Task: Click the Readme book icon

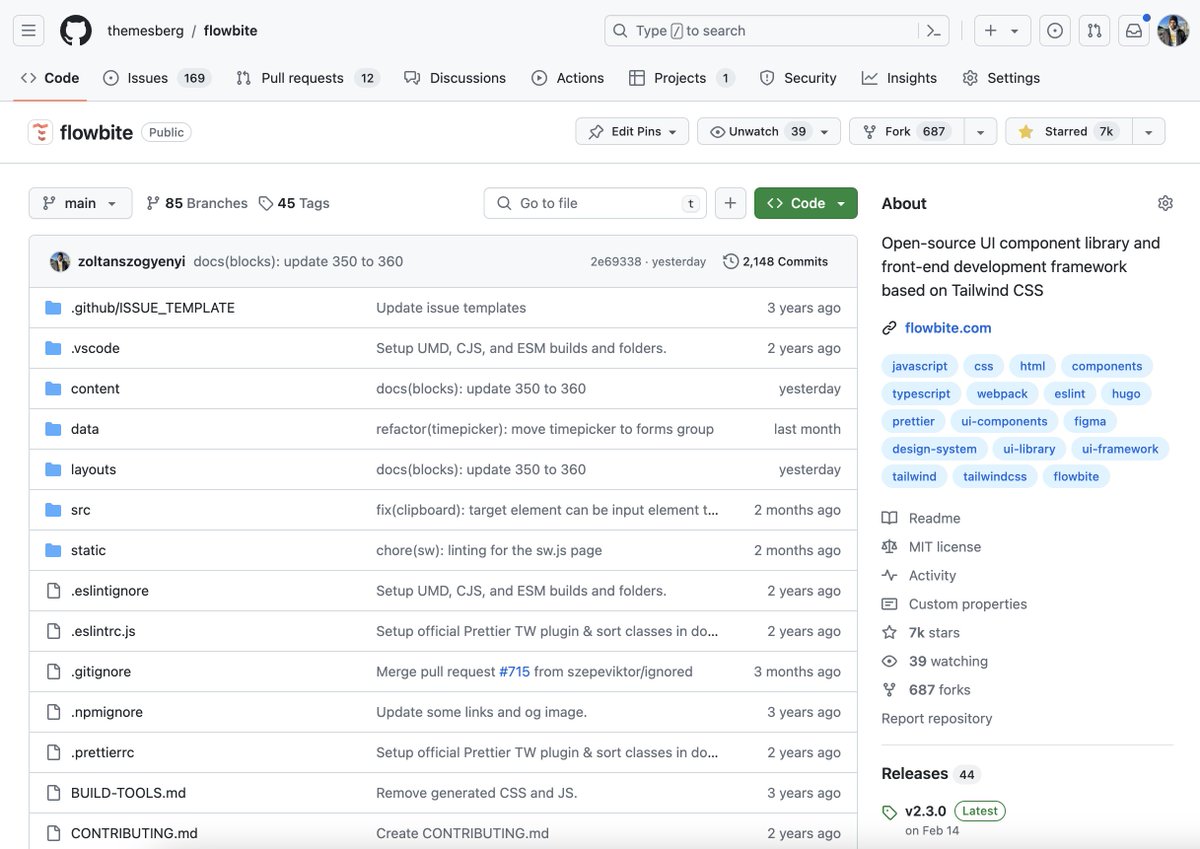Action: click(889, 518)
